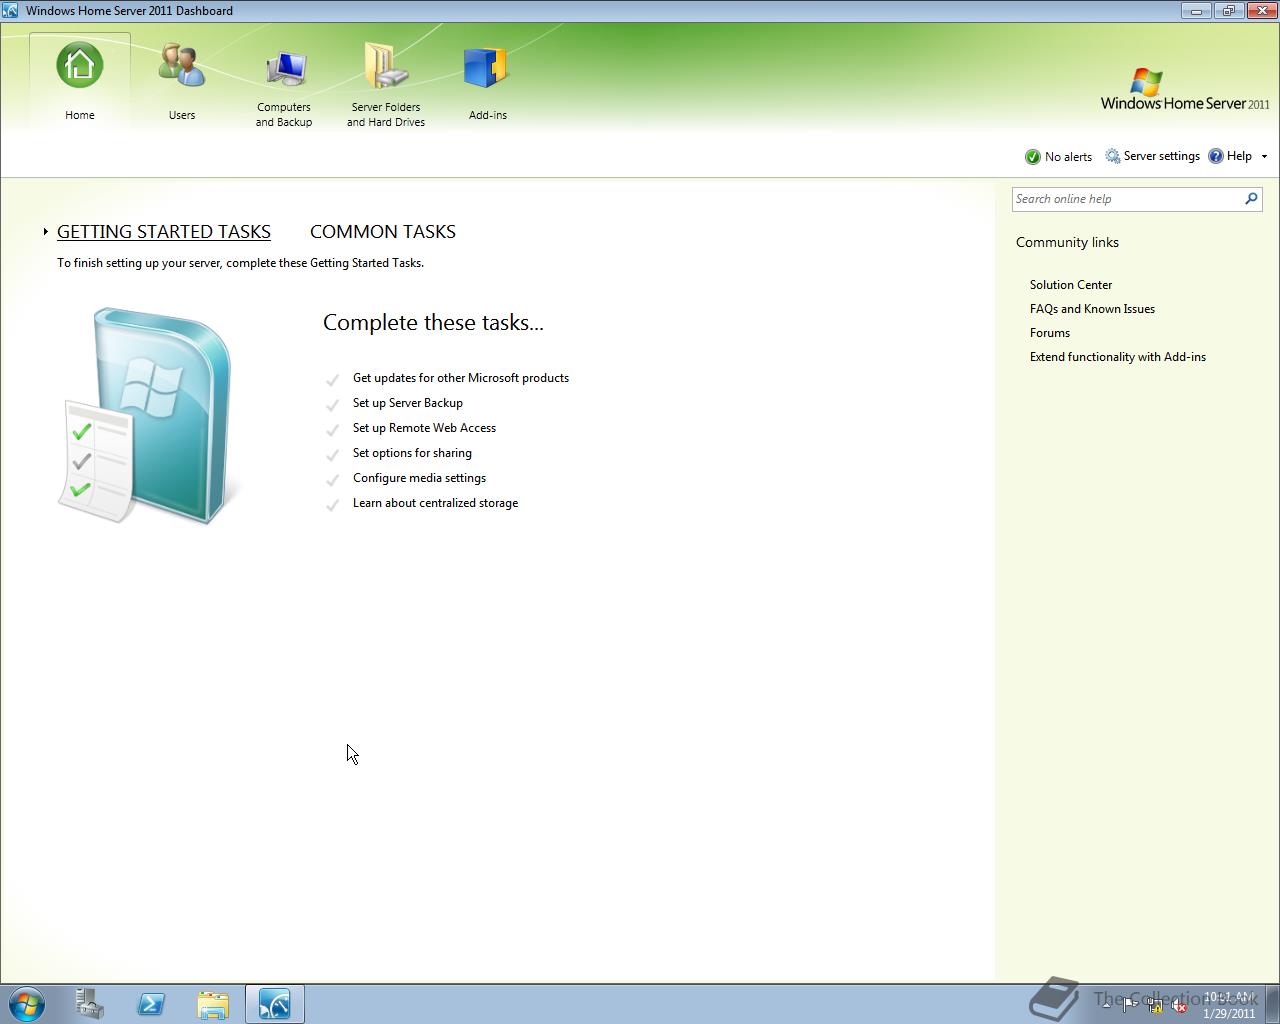Viewport: 1280px width, 1024px height.
Task: Click 'To finish setting up your server' text
Action: (x=240, y=263)
